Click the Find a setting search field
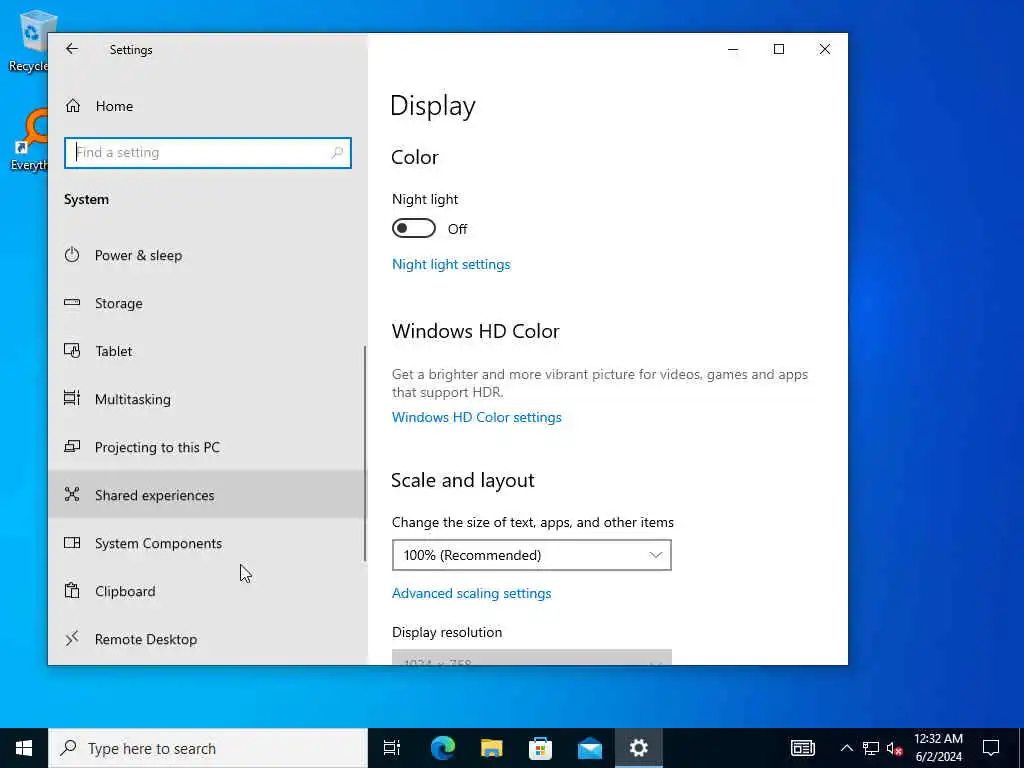 [x=208, y=153]
